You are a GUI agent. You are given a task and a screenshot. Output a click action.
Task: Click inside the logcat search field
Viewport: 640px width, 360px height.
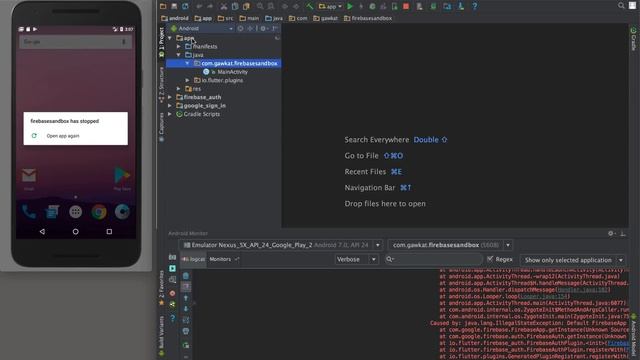click(x=433, y=259)
